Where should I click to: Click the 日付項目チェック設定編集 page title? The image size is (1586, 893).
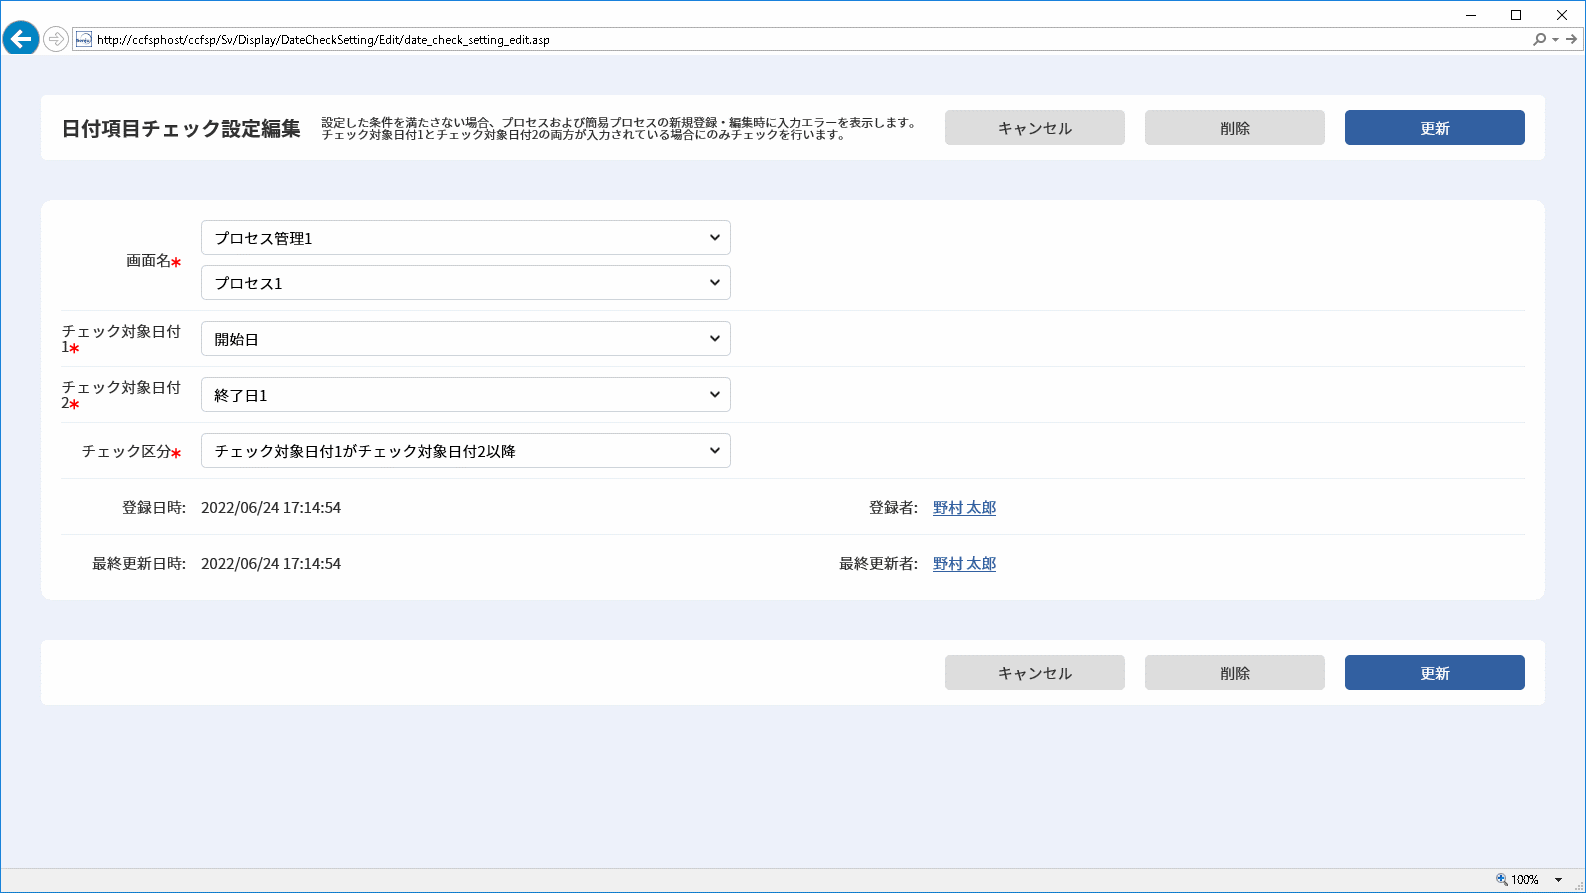pyautogui.click(x=181, y=129)
